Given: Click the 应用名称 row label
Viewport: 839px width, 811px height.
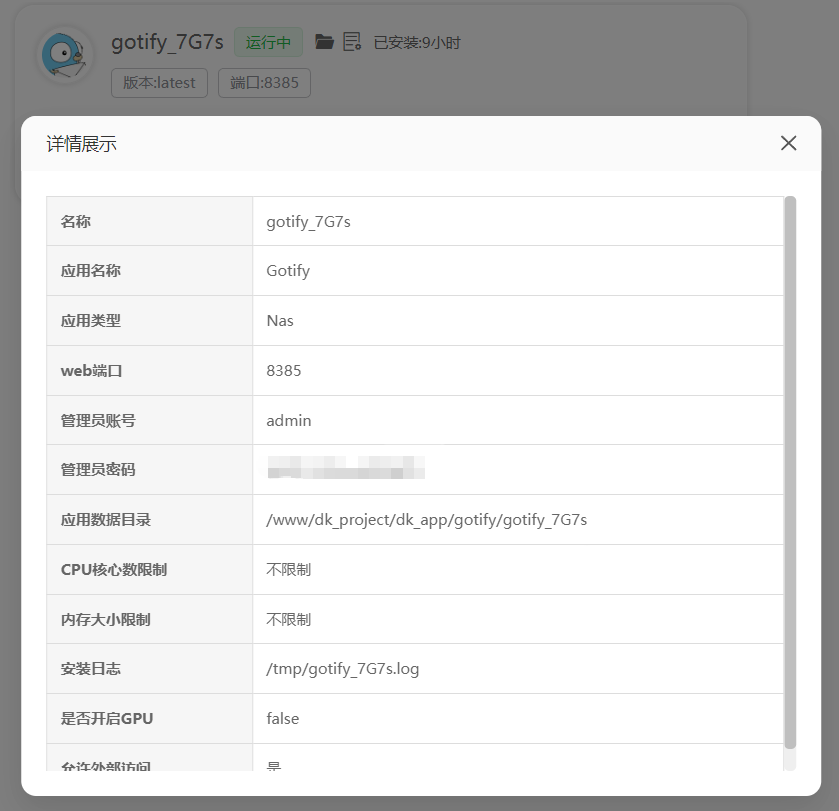Looking at the screenshot, I should (x=90, y=271).
